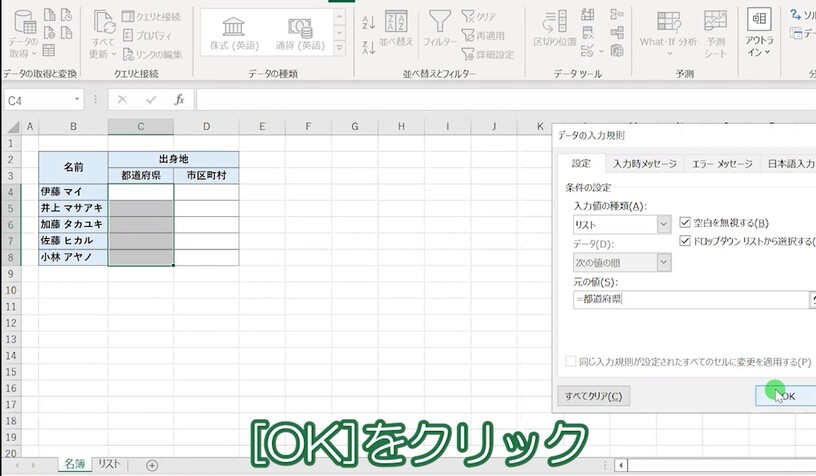
Task: Expand the data types gallery
Action: (x=339, y=48)
